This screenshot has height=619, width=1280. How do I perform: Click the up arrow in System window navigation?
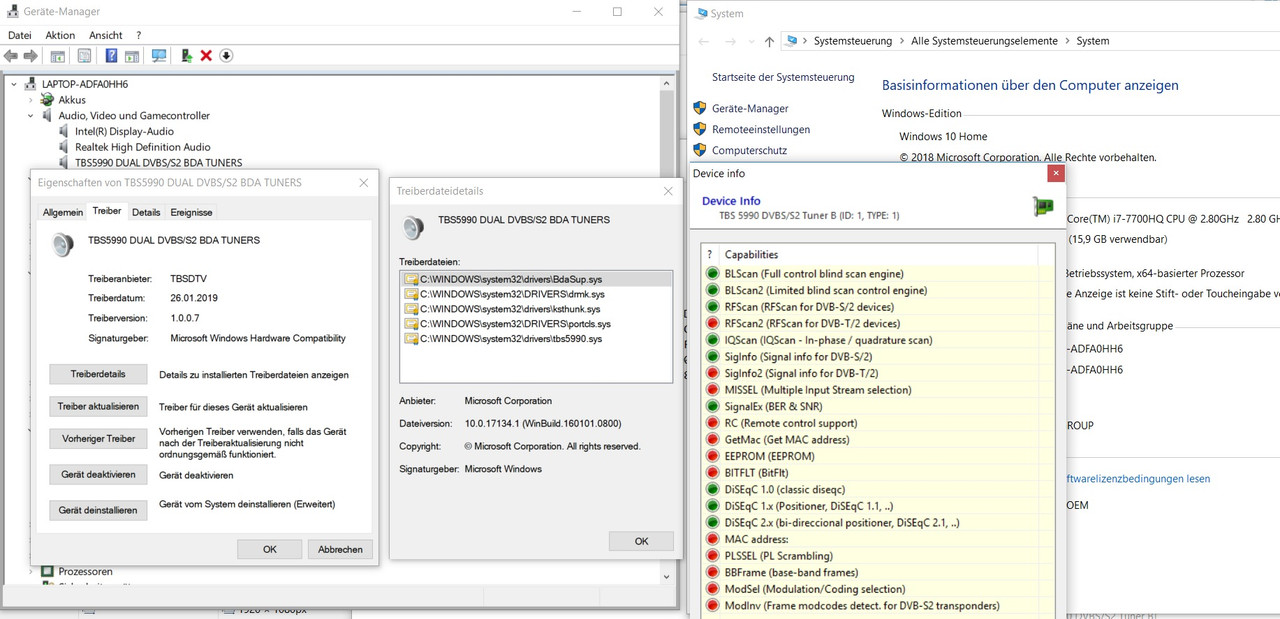point(768,41)
